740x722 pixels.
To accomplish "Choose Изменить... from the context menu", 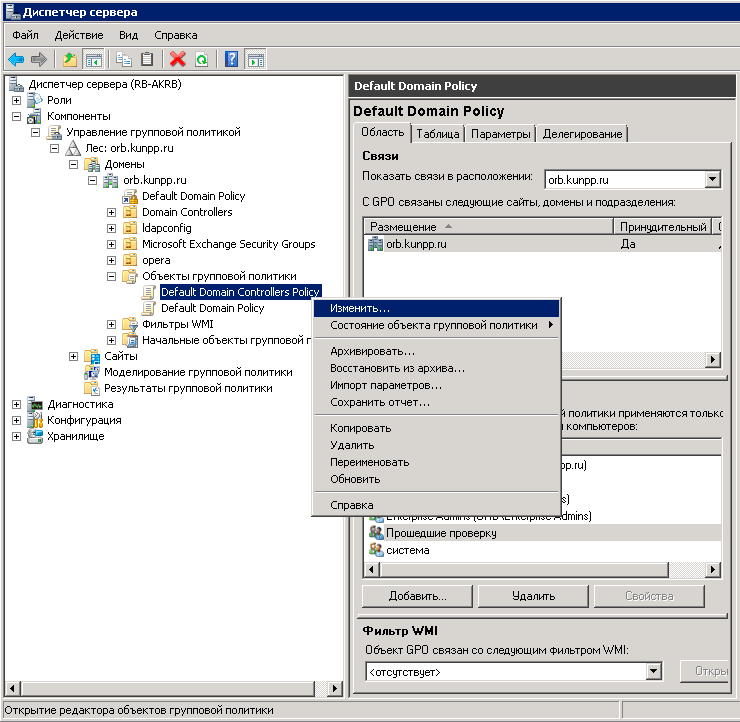I will tap(360, 308).
